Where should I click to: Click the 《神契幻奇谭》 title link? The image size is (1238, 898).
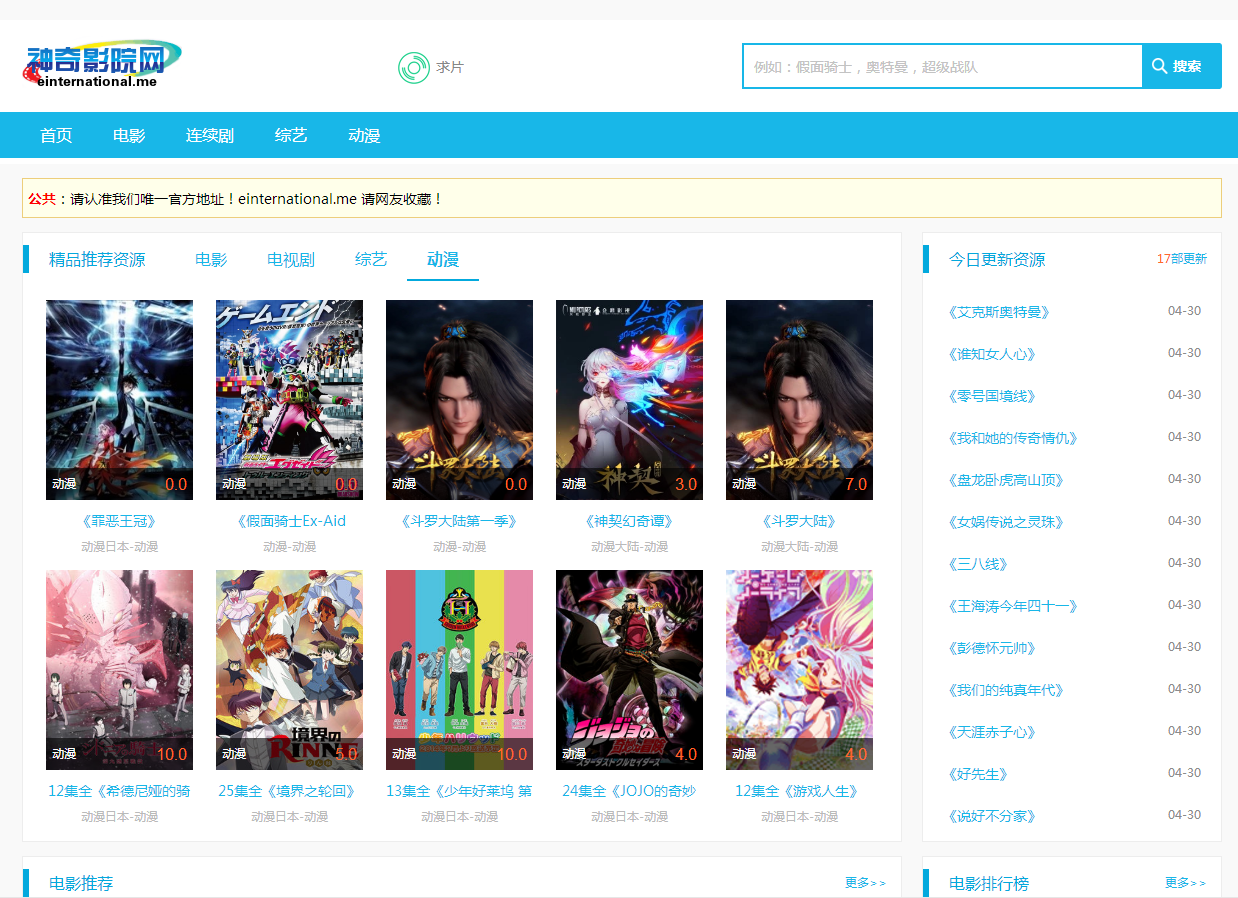[629, 521]
